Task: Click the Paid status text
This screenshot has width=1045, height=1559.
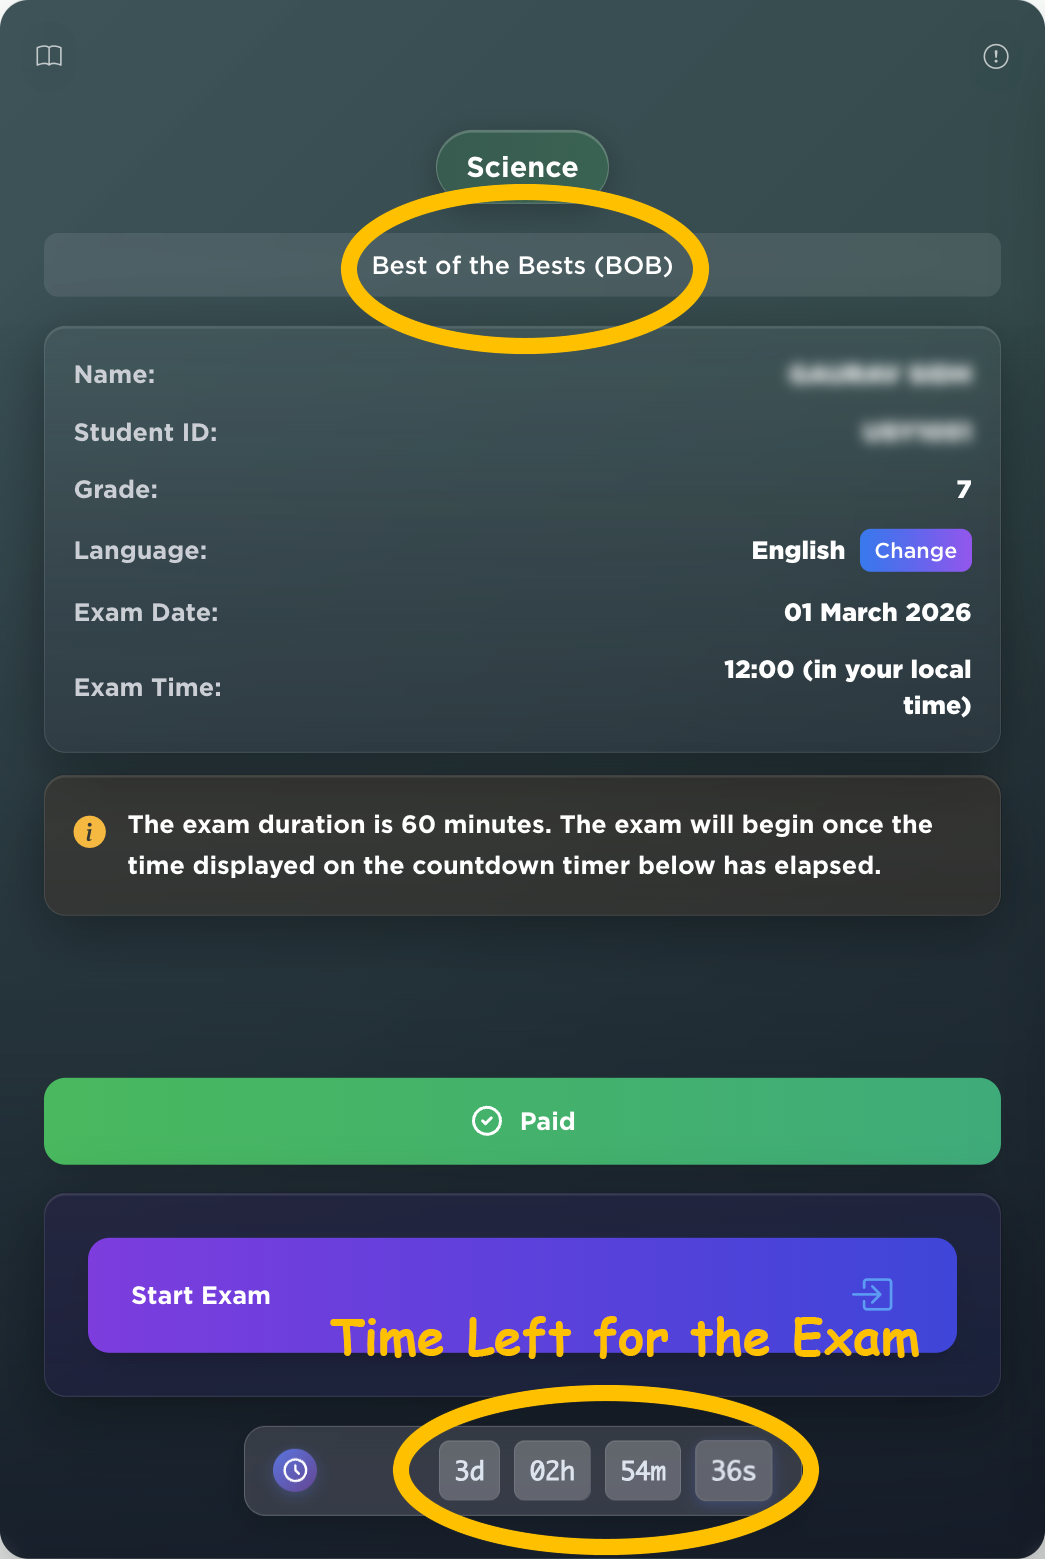Action: [547, 1121]
